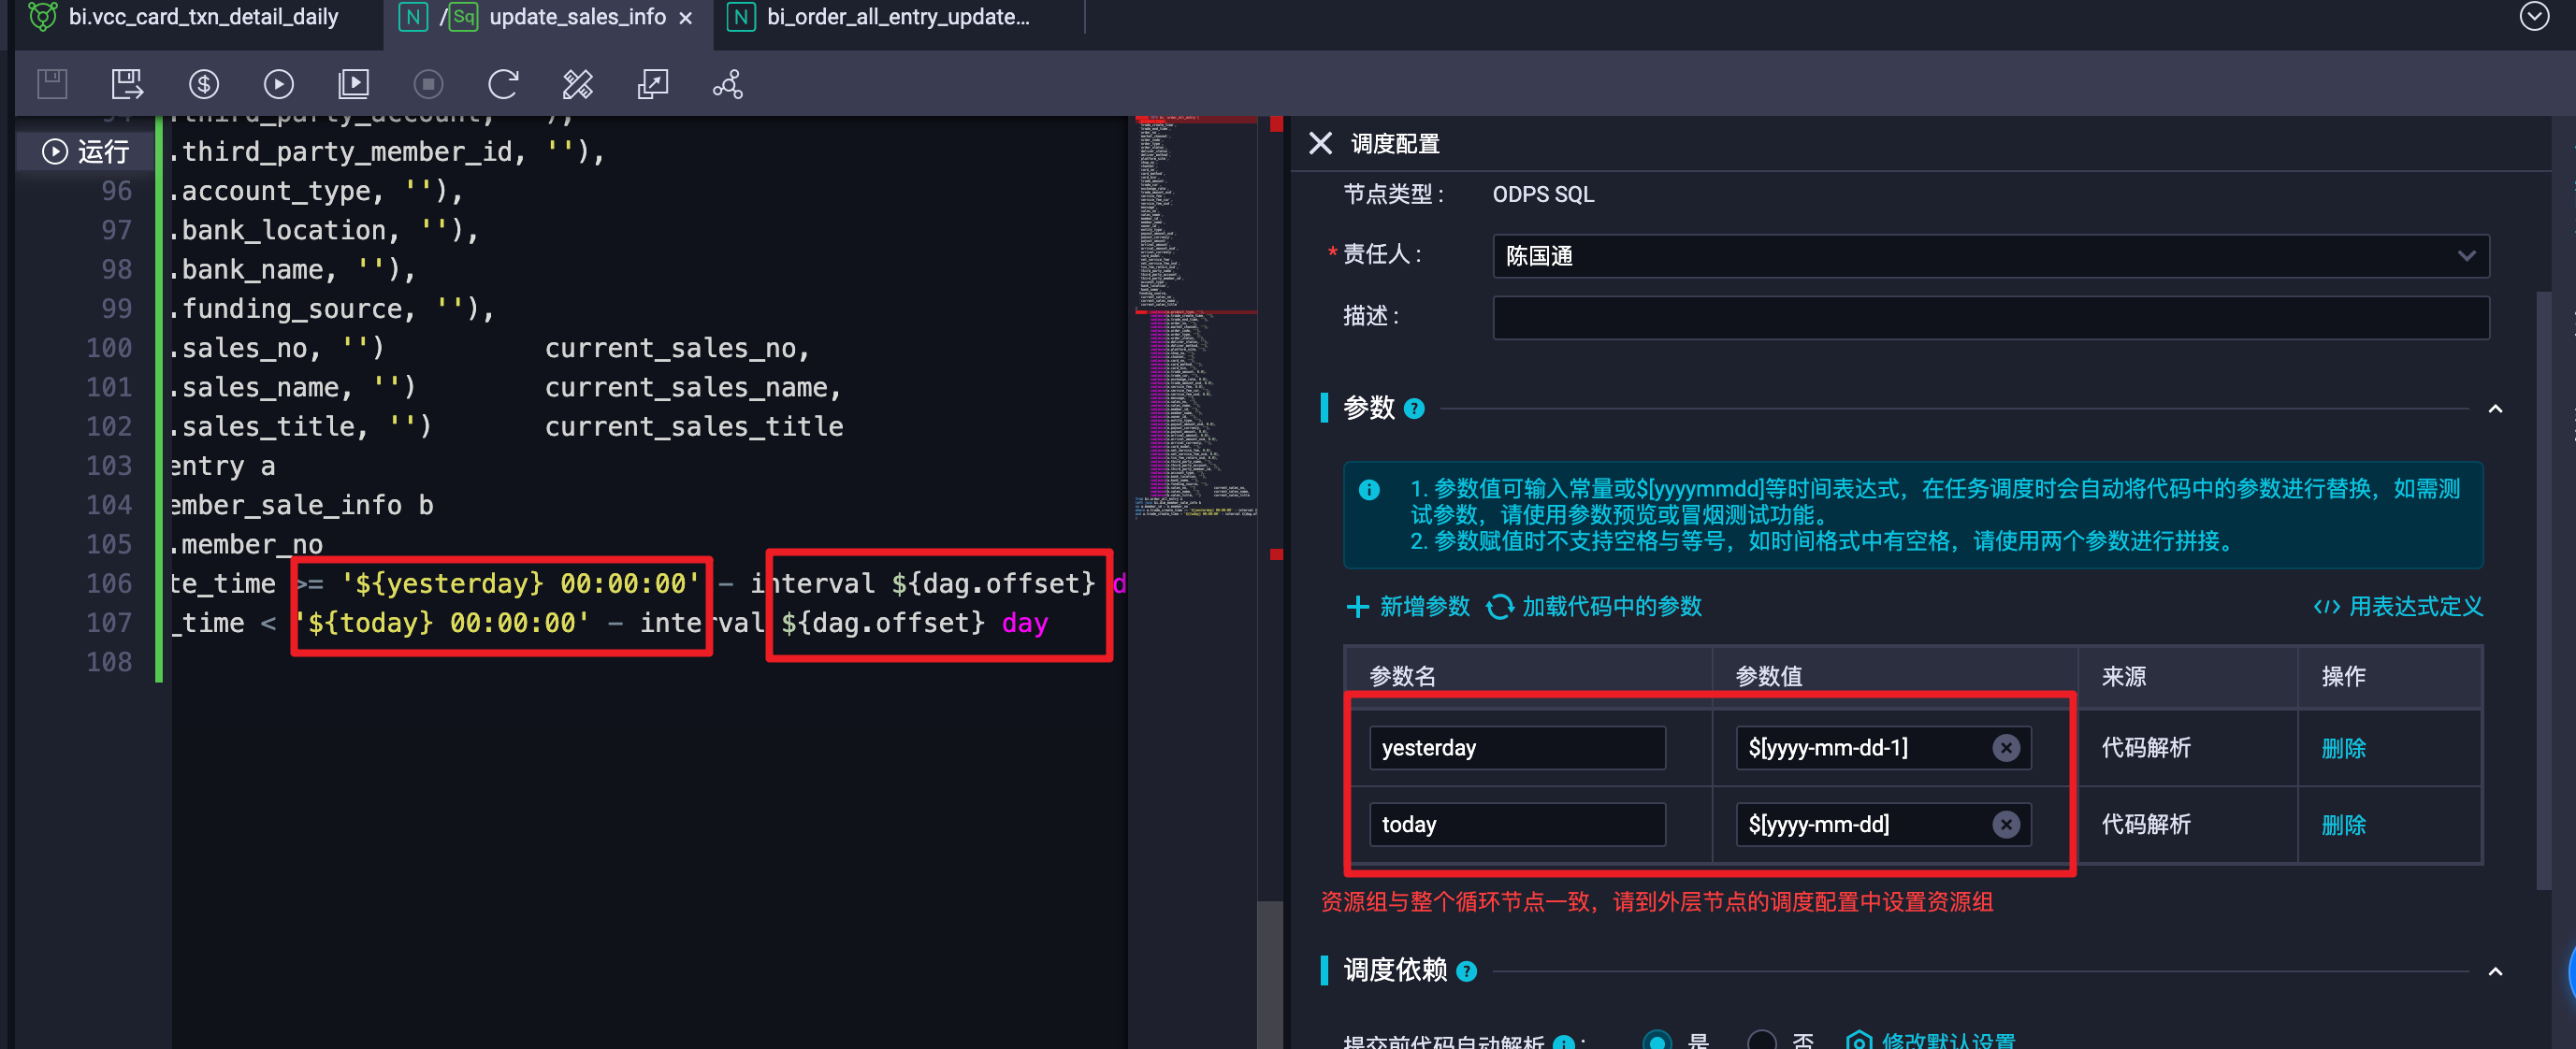The image size is (2576, 1049).
Task: Click 加载代码中的参数 link
Action: [x=1594, y=606]
